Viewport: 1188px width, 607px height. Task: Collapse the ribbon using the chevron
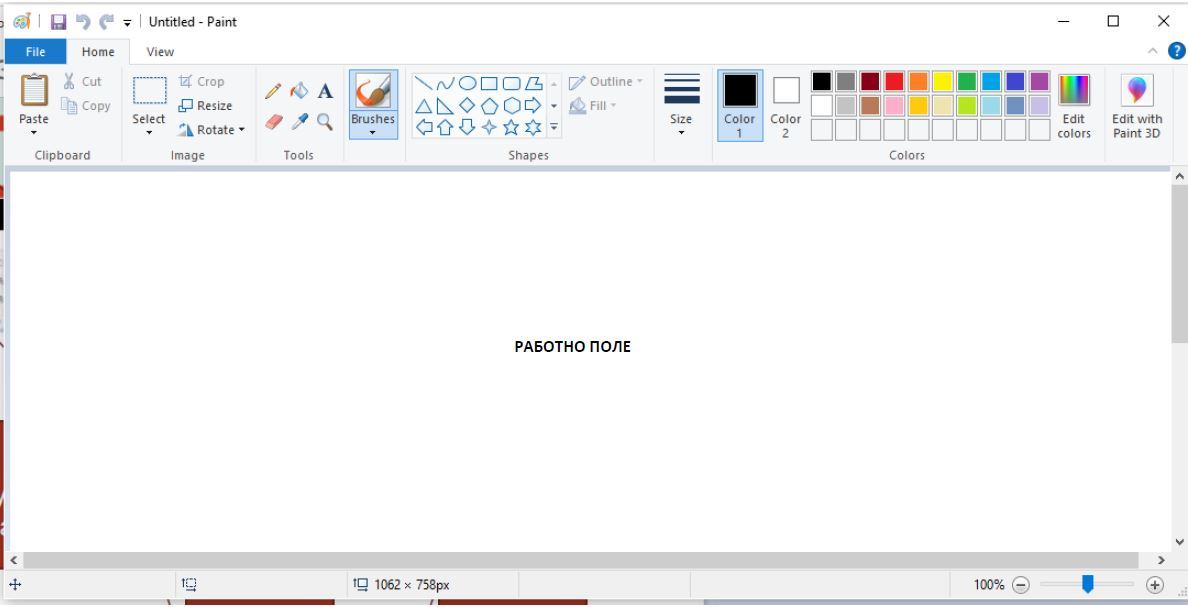coord(1153,52)
